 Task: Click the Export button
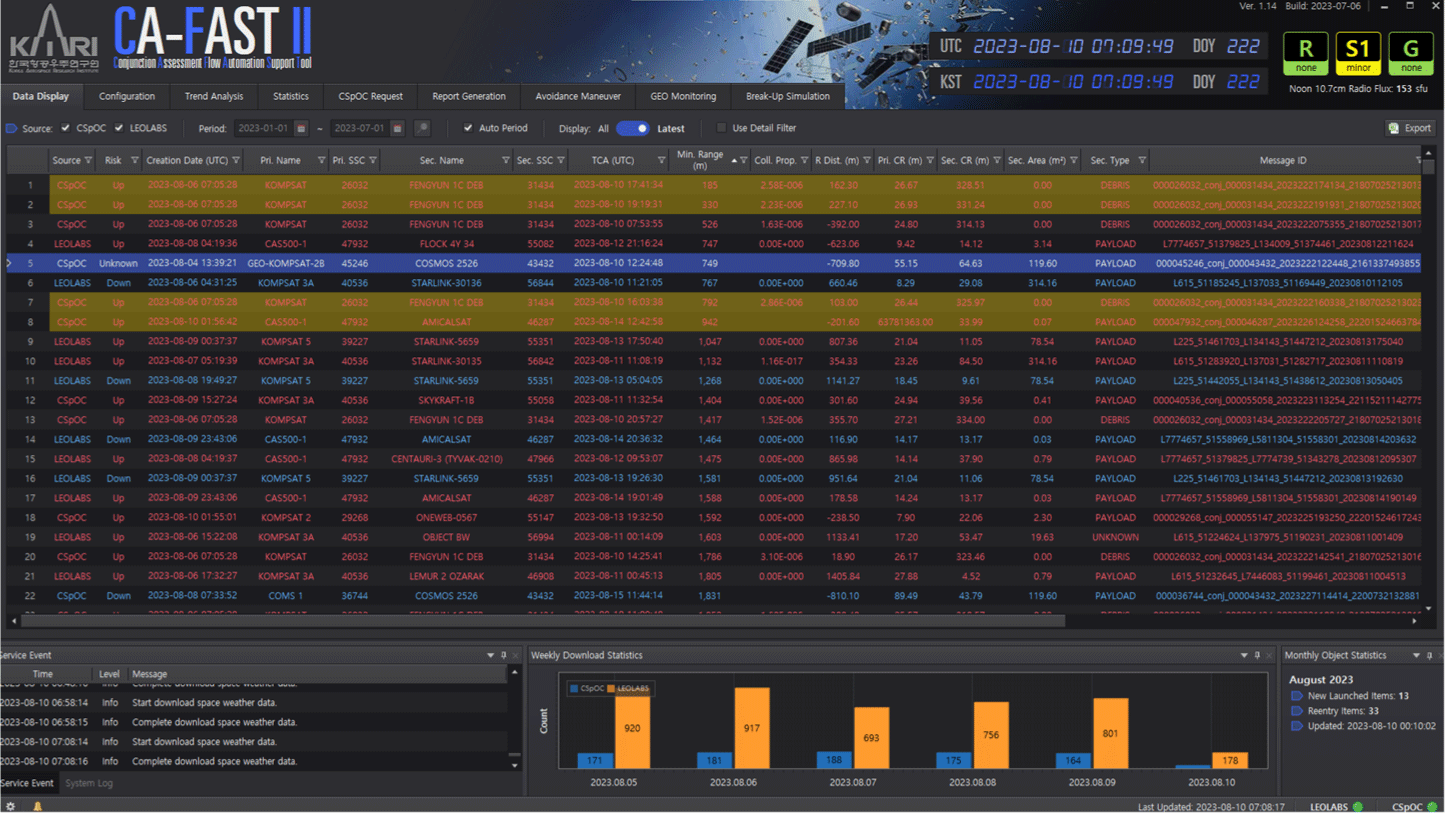pos(1410,128)
